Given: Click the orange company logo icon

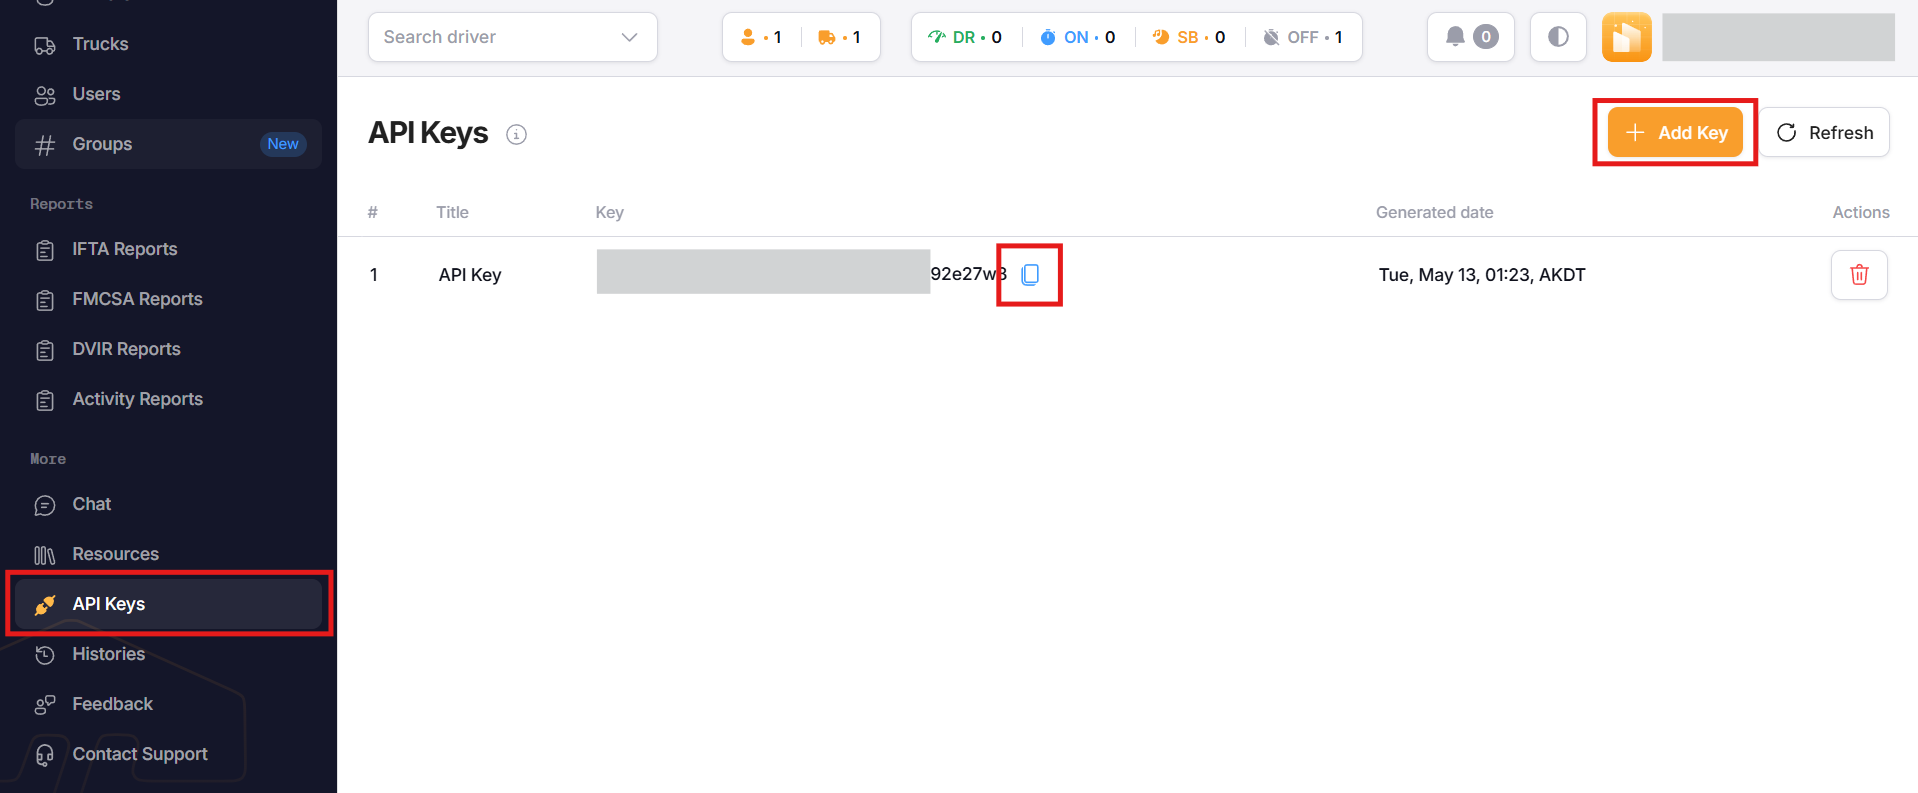Looking at the screenshot, I should pos(1626,37).
